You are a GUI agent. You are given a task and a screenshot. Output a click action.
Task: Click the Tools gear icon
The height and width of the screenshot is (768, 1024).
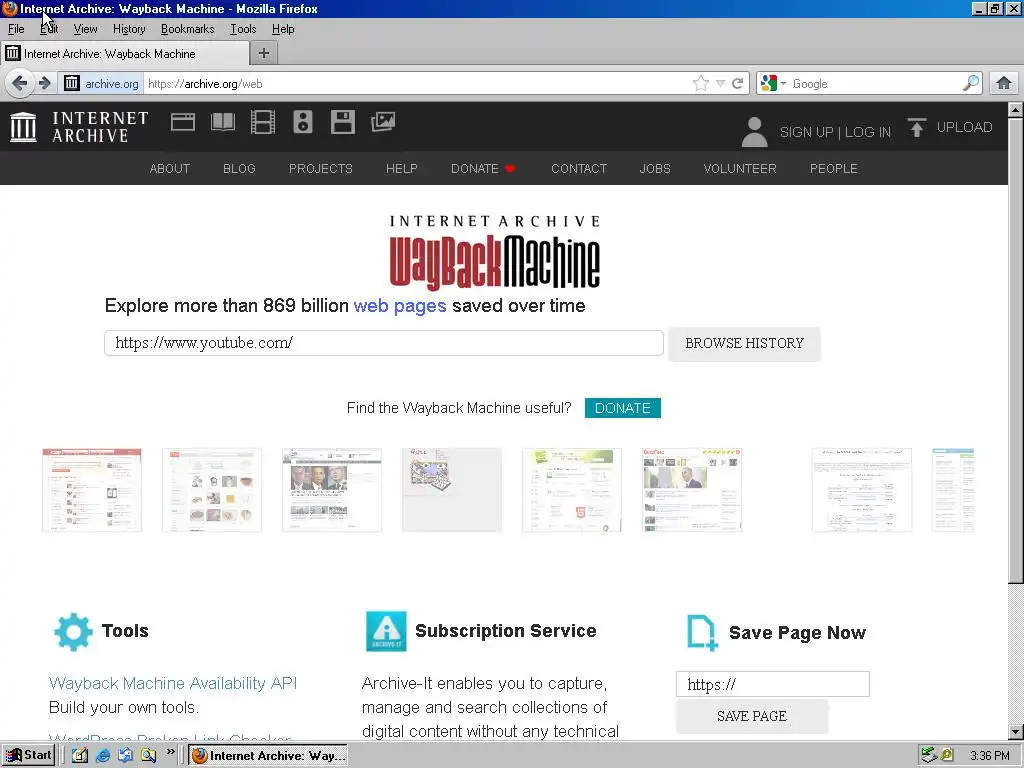pyautogui.click(x=73, y=632)
